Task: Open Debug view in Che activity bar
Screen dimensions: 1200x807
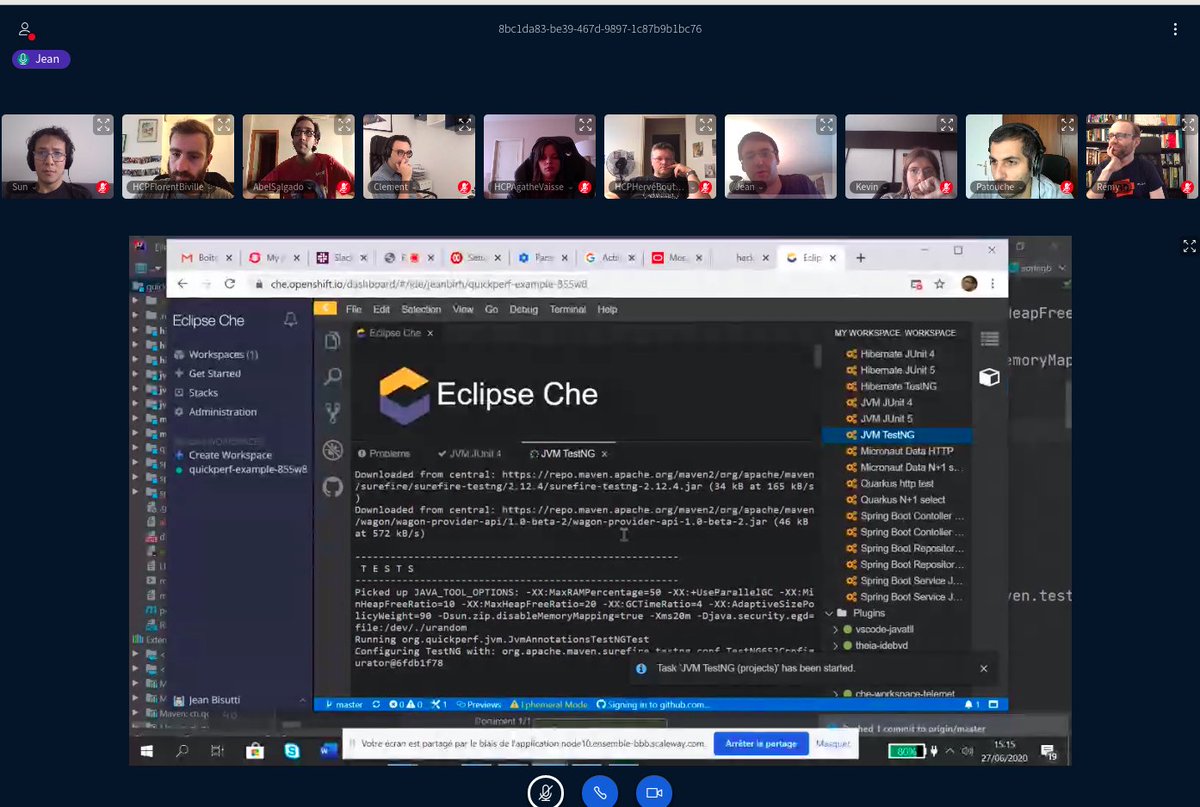Action: tap(333, 449)
